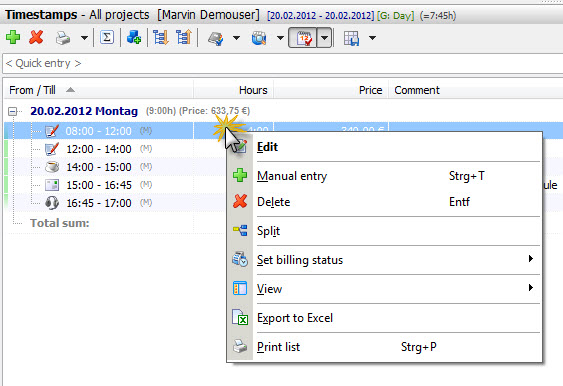Select the 16:45 - 17:00 timestamp row

(x=98, y=203)
